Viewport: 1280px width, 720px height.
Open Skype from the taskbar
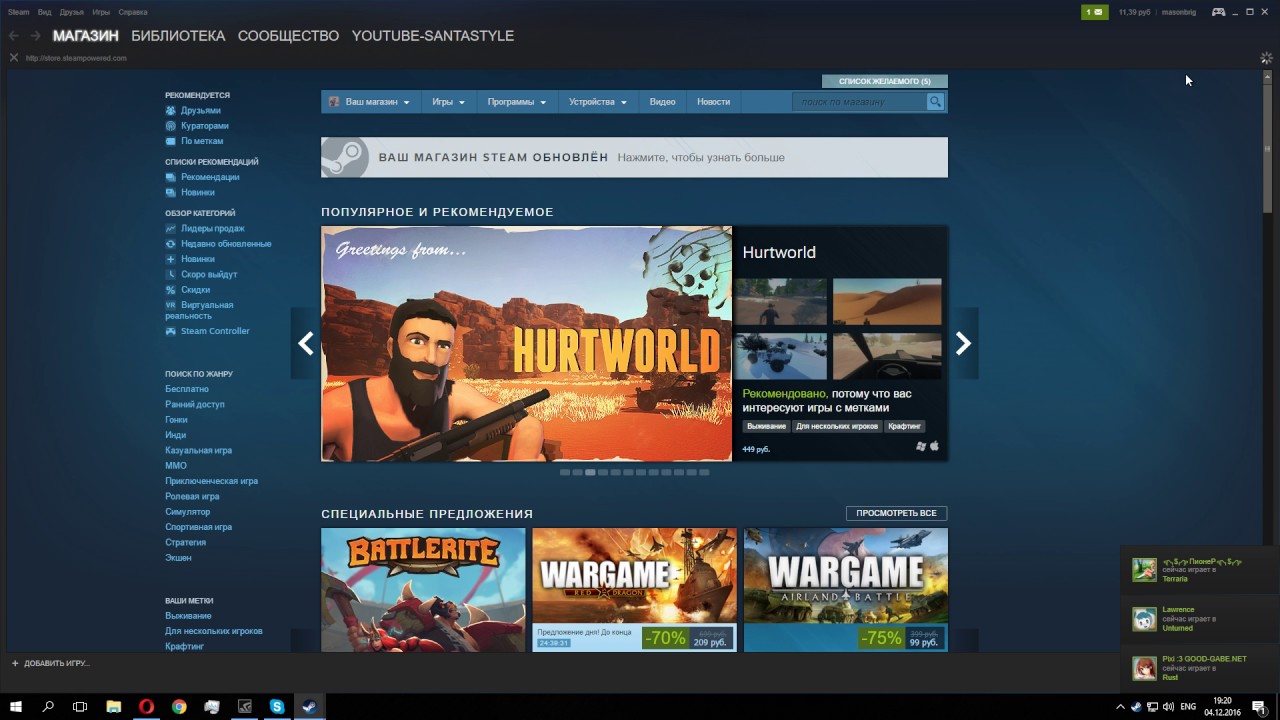pos(277,707)
